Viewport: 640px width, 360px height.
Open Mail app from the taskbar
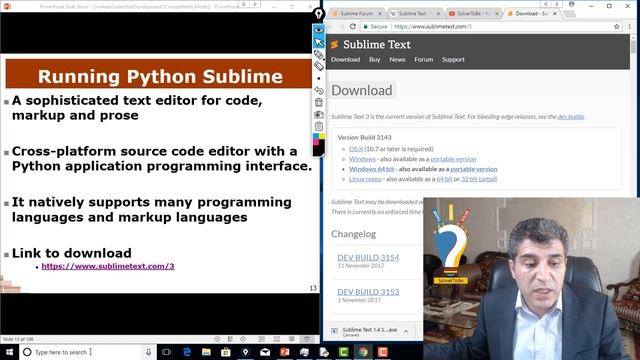[265, 352]
